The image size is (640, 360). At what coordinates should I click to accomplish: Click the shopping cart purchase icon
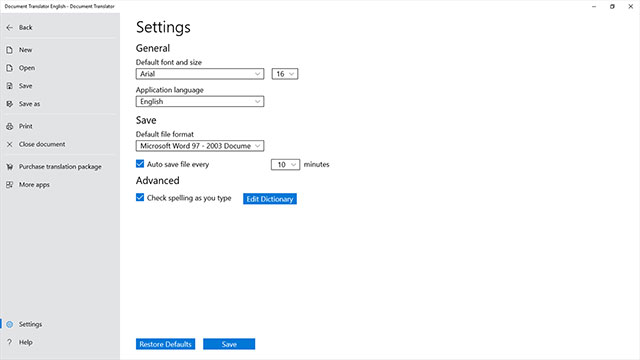[x=9, y=167]
